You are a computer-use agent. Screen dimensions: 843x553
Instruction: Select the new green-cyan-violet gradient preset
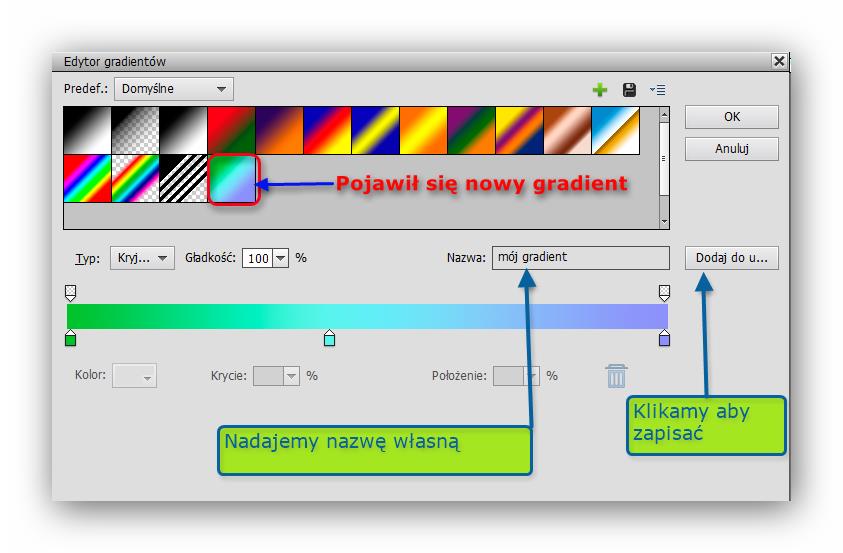coord(233,179)
